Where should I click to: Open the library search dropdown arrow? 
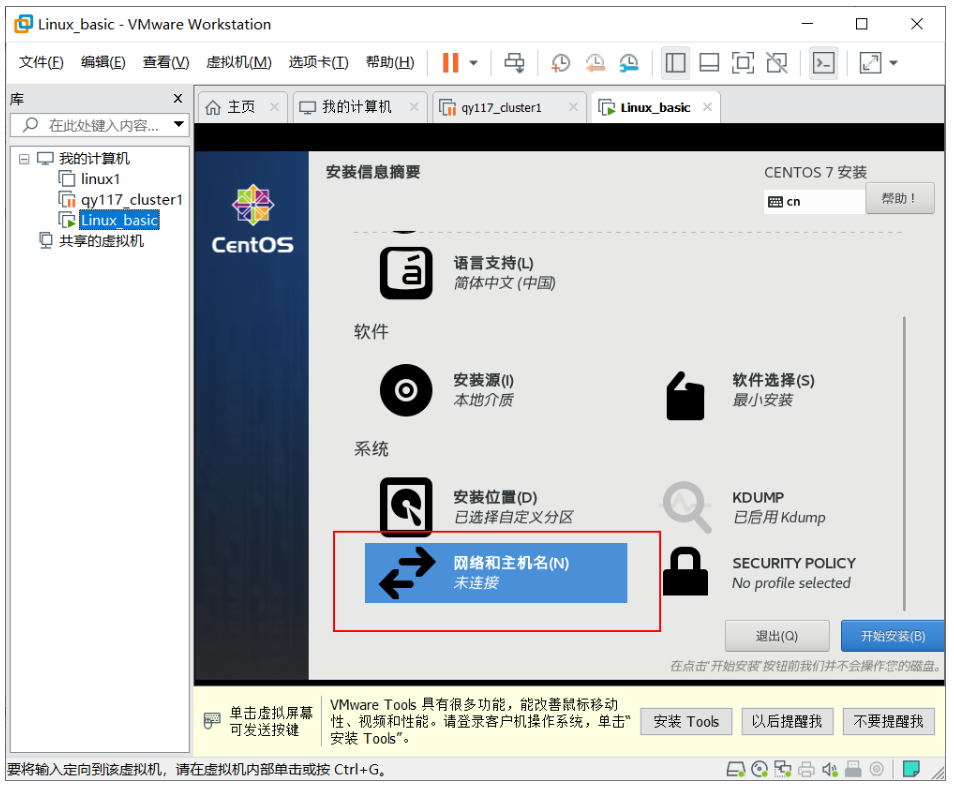pos(179,125)
